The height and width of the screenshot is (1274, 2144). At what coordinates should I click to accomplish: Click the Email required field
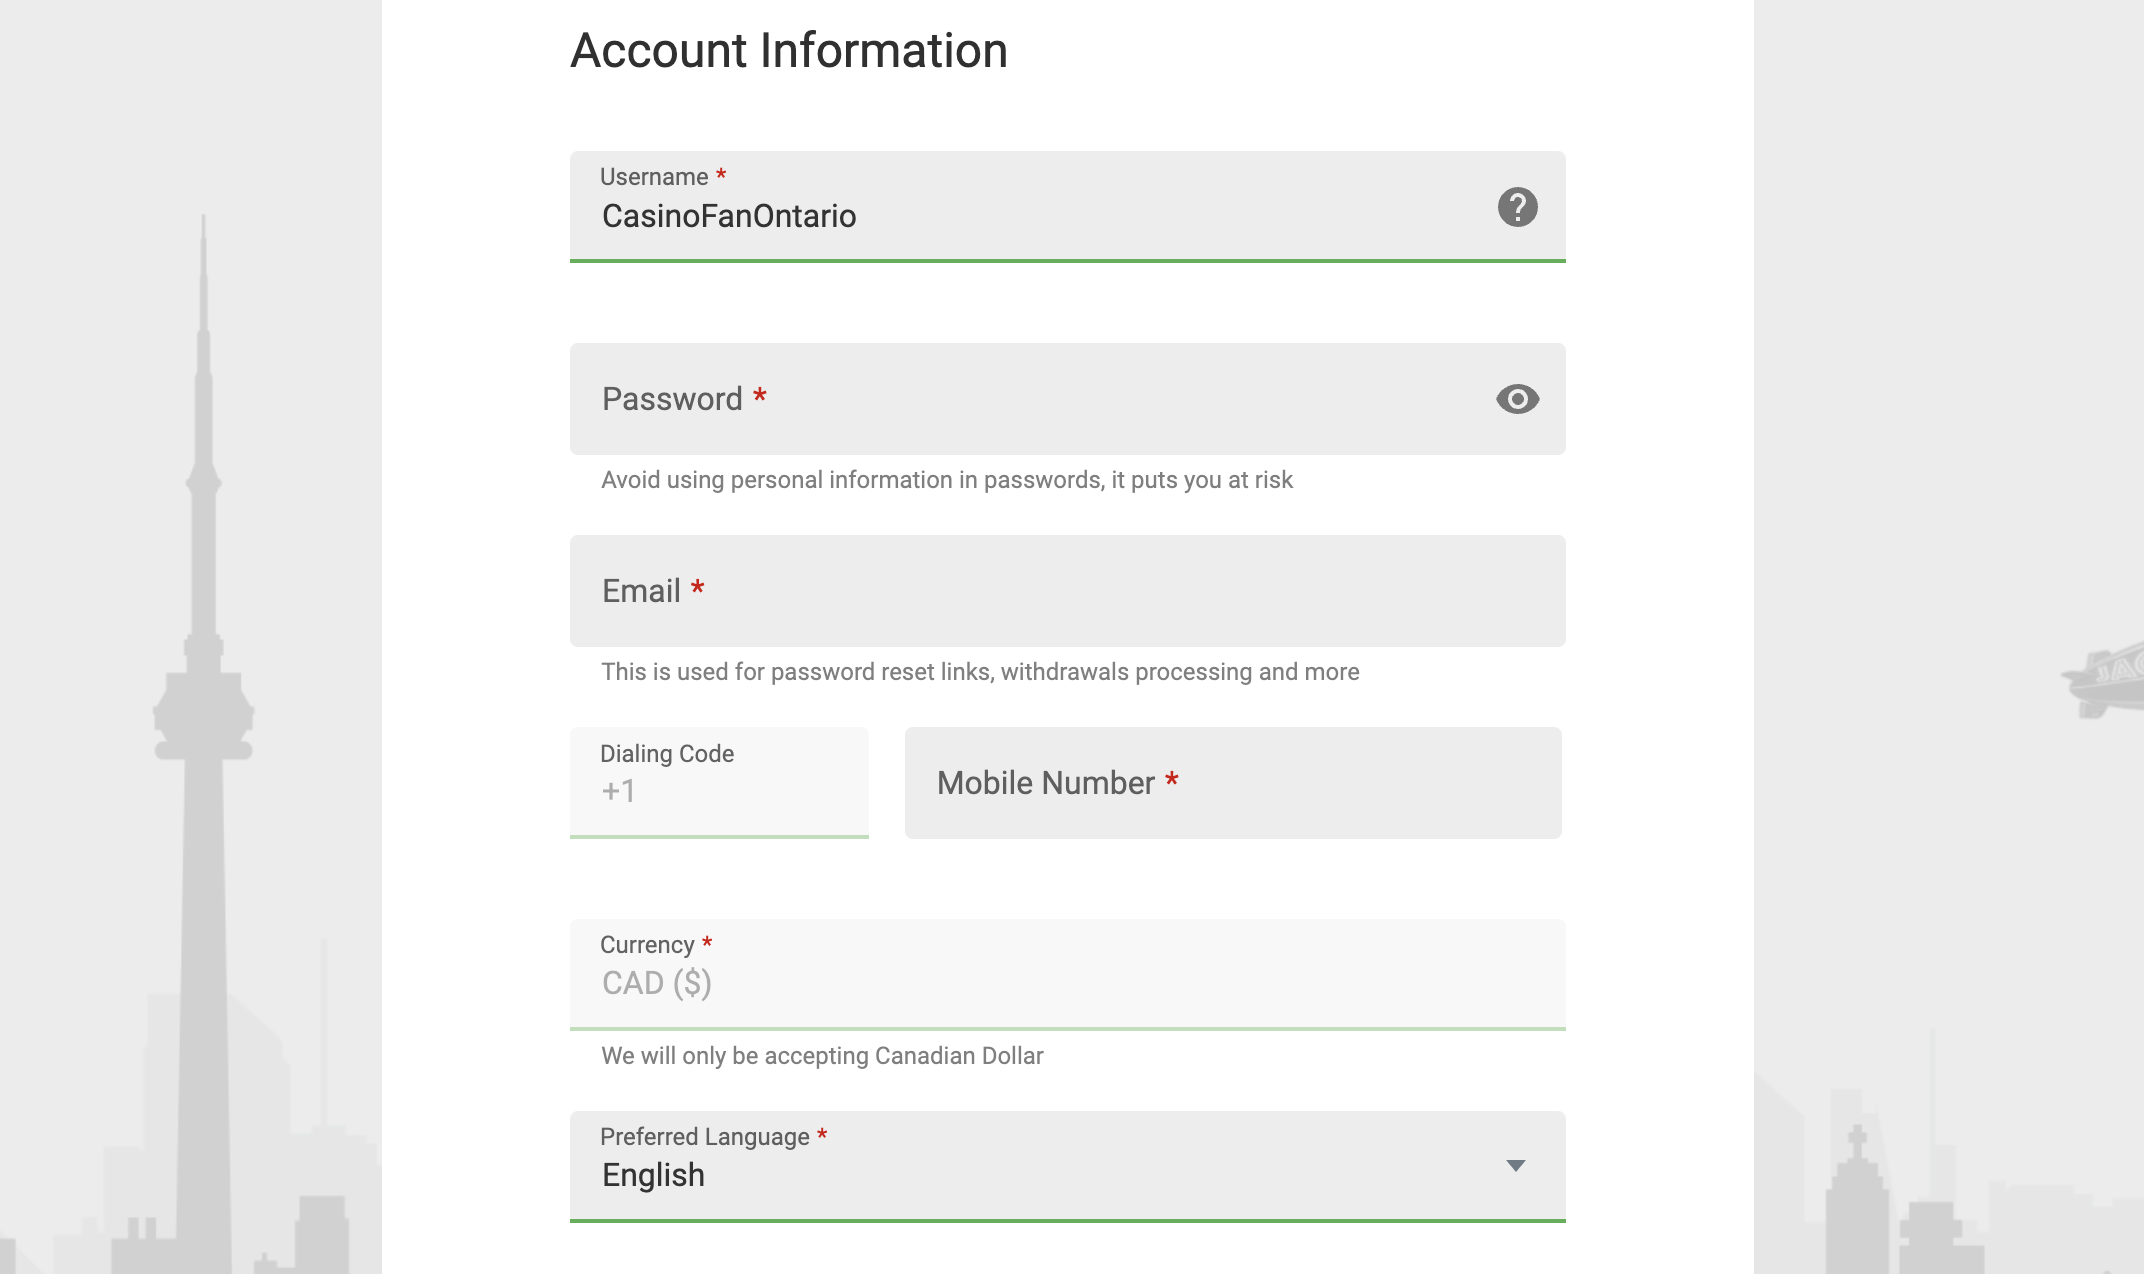1067,590
